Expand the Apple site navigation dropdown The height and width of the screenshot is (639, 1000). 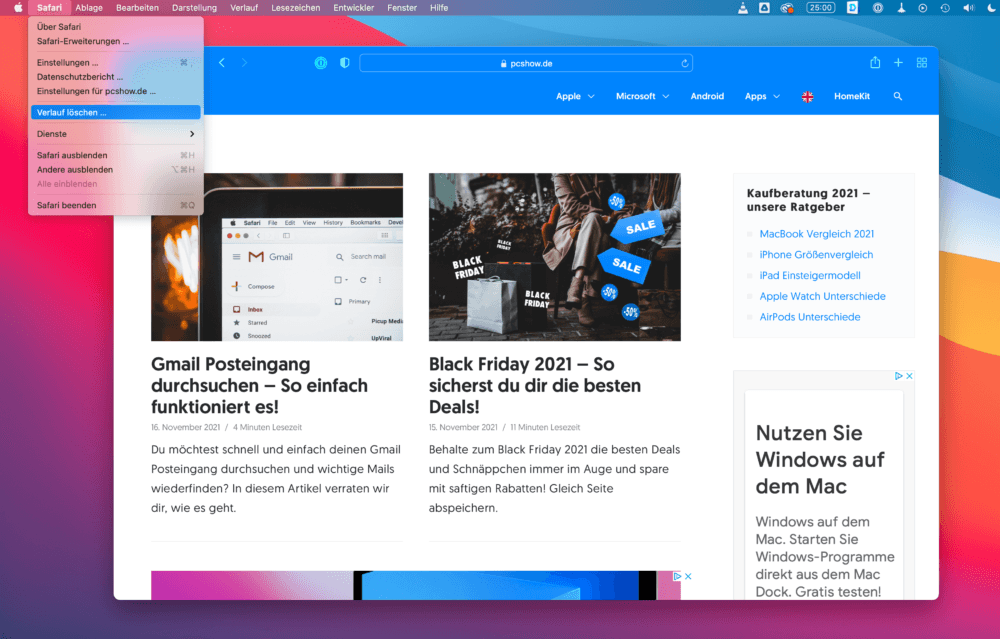(575, 96)
